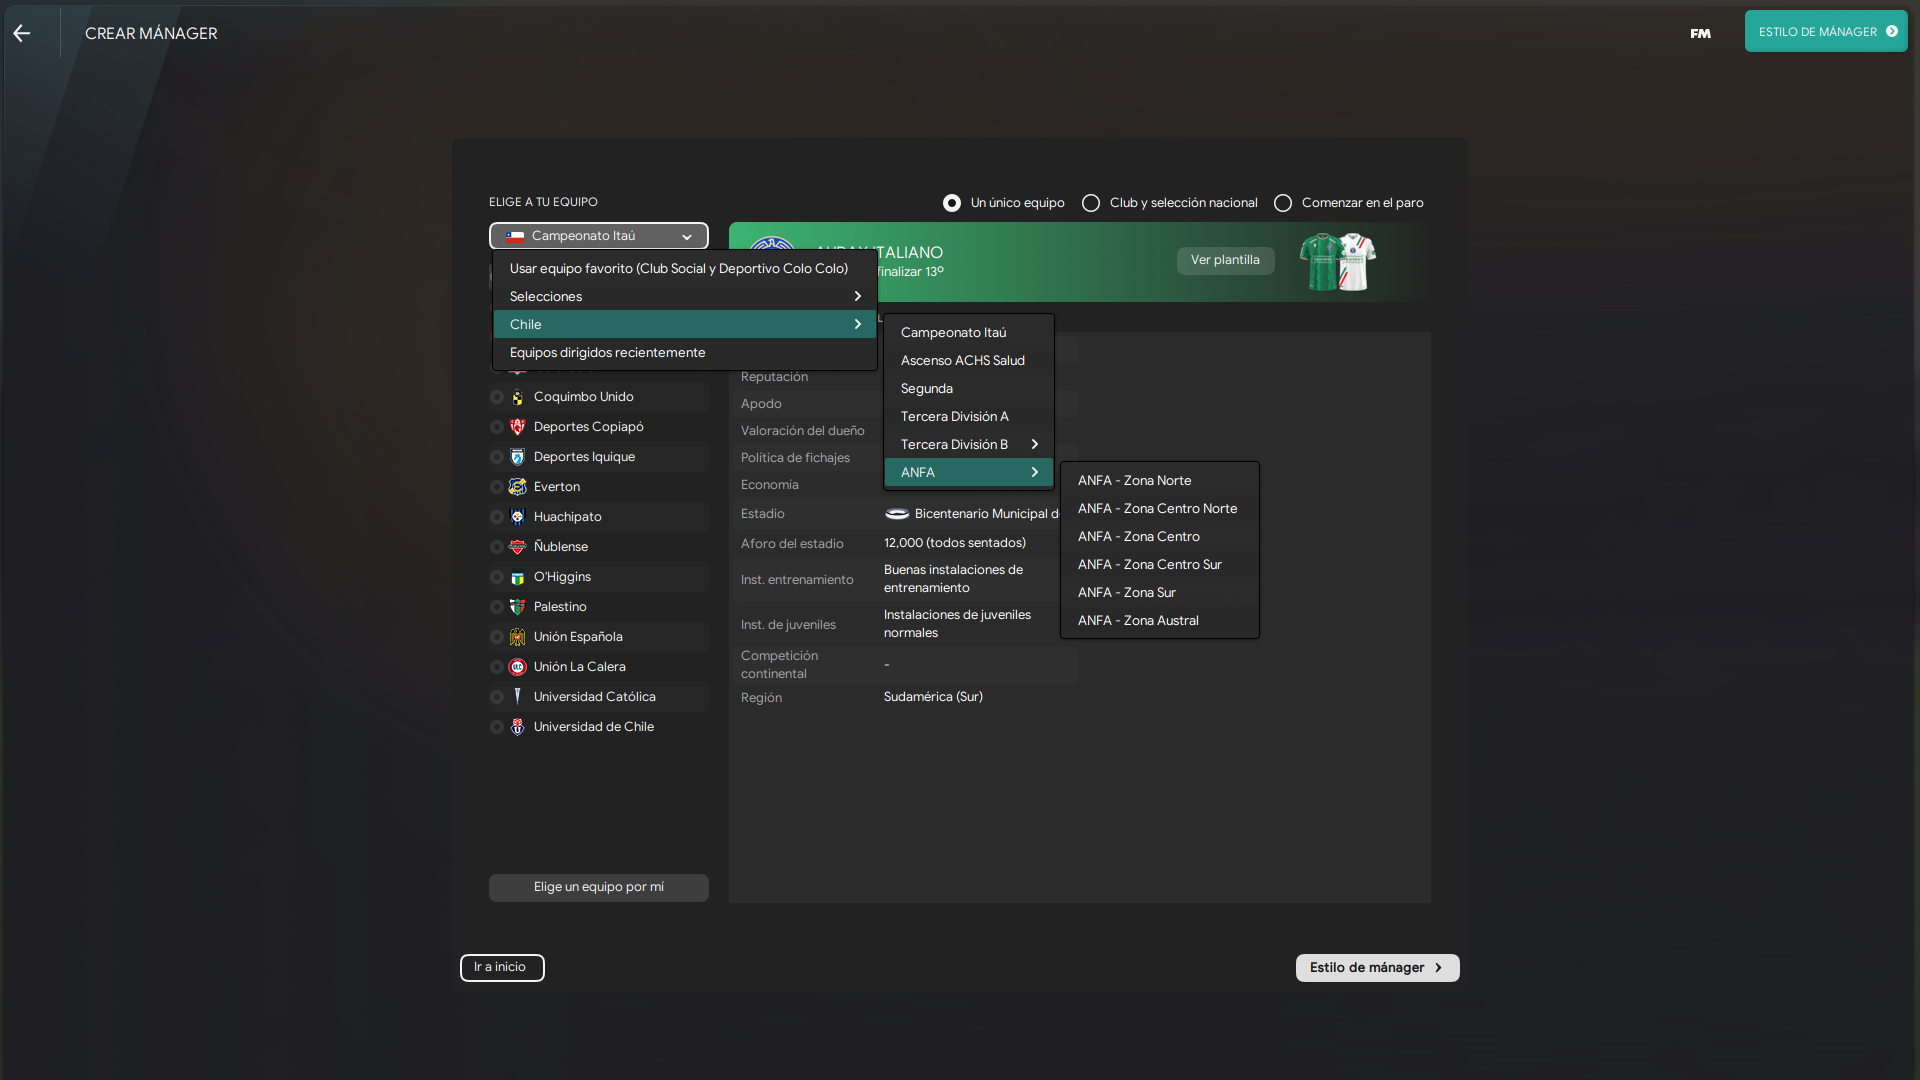The height and width of the screenshot is (1080, 1920).
Task: Select ANFA - Zona Centro Norte
Action: click(1160, 508)
